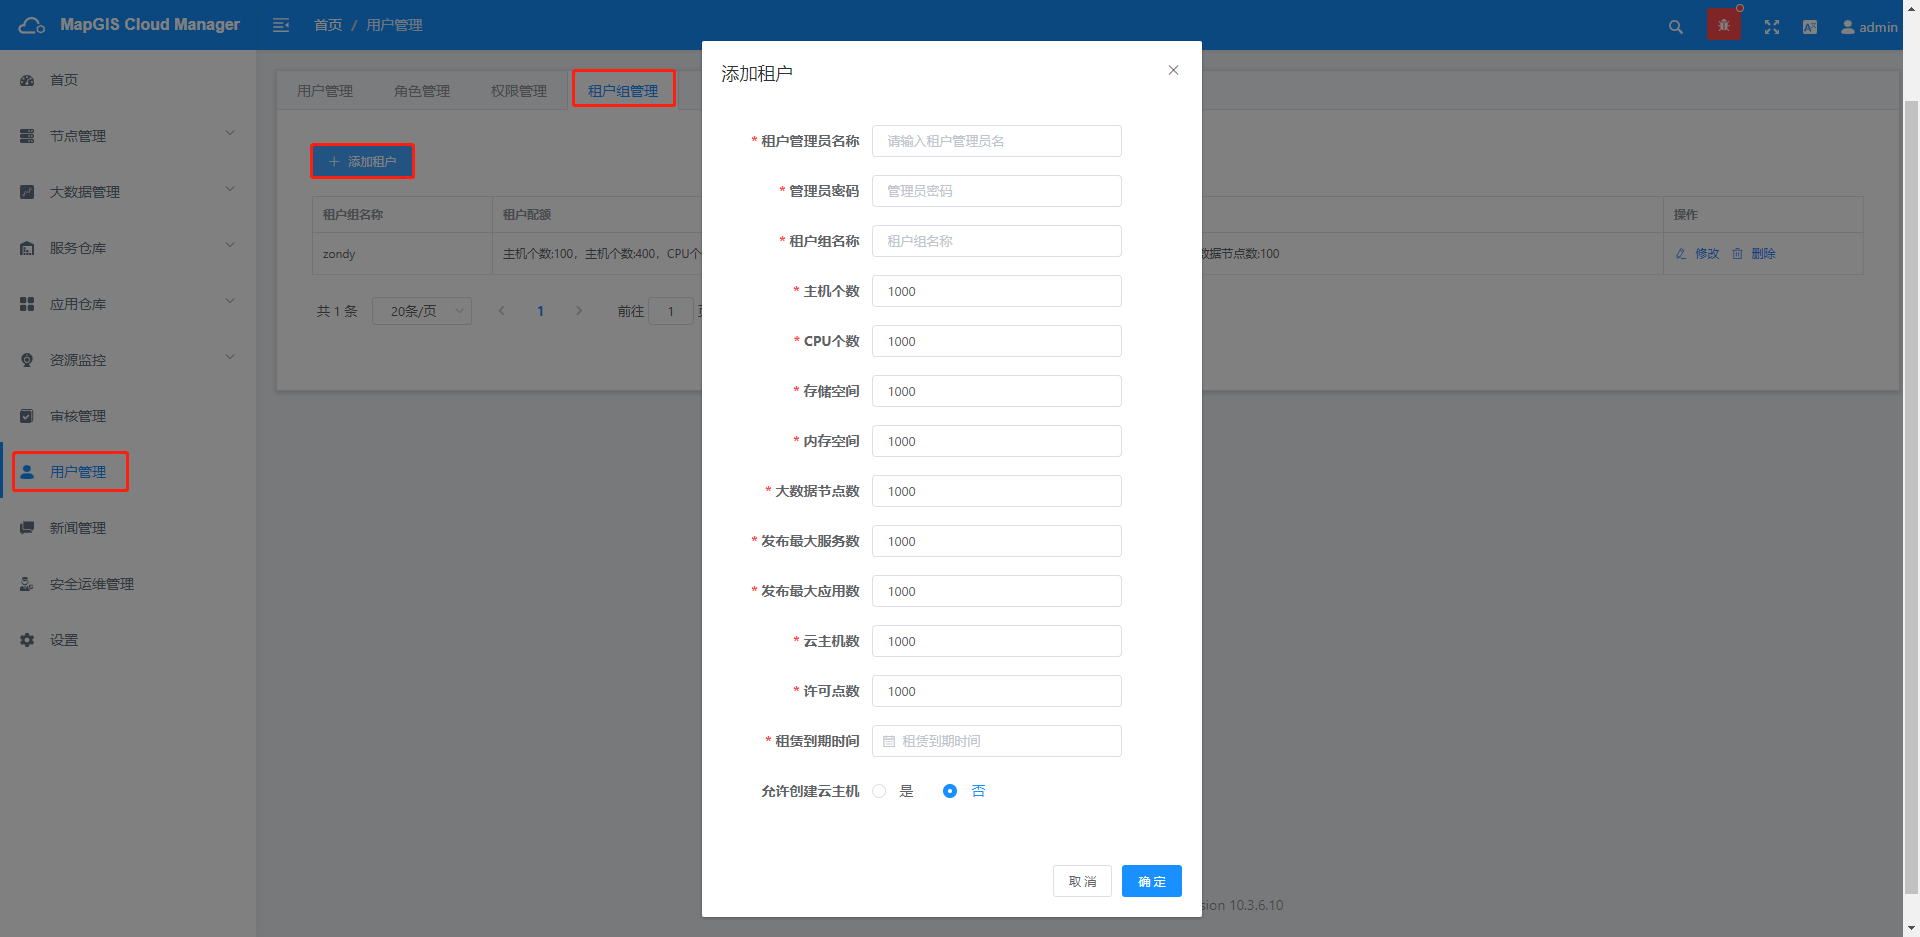This screenshot has width=1920, height=937.
Task: Click the 首页 dashboard sidebar icon
Action: tap(27, 80)
